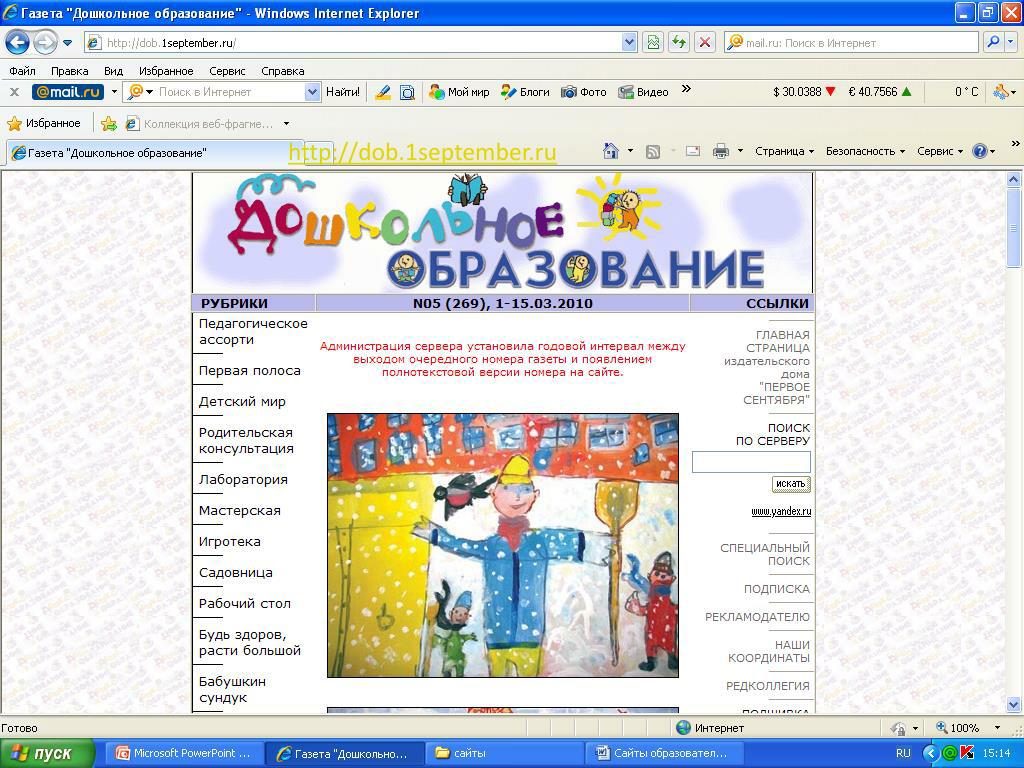Click the Compatibility View icon in address bar
Viewport: 1024px width, 768px height.
click(x=653, y=42)
